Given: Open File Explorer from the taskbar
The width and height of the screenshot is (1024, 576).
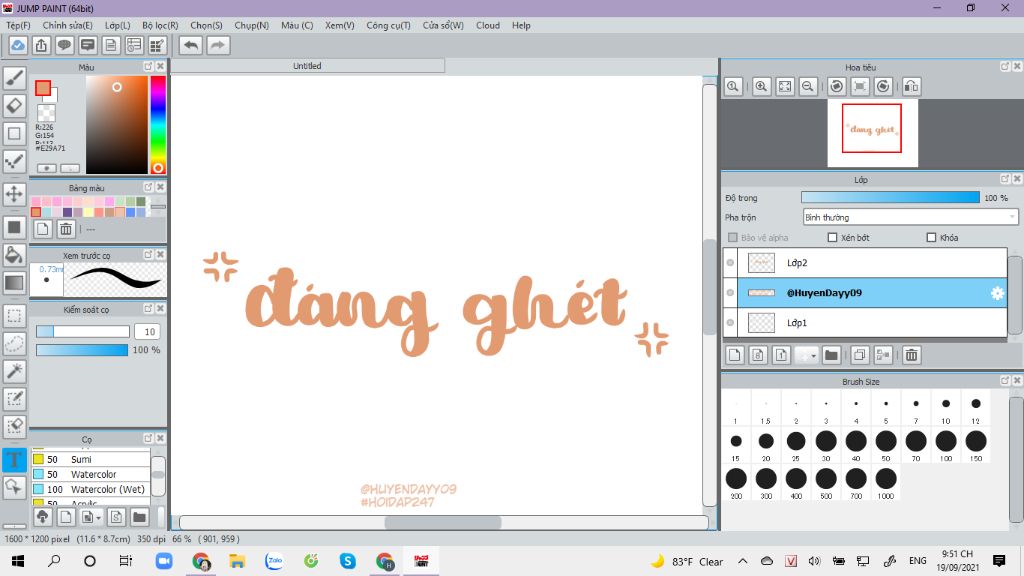Looking at the screenshot, I should pyautogui.click(x=237, y=561).
